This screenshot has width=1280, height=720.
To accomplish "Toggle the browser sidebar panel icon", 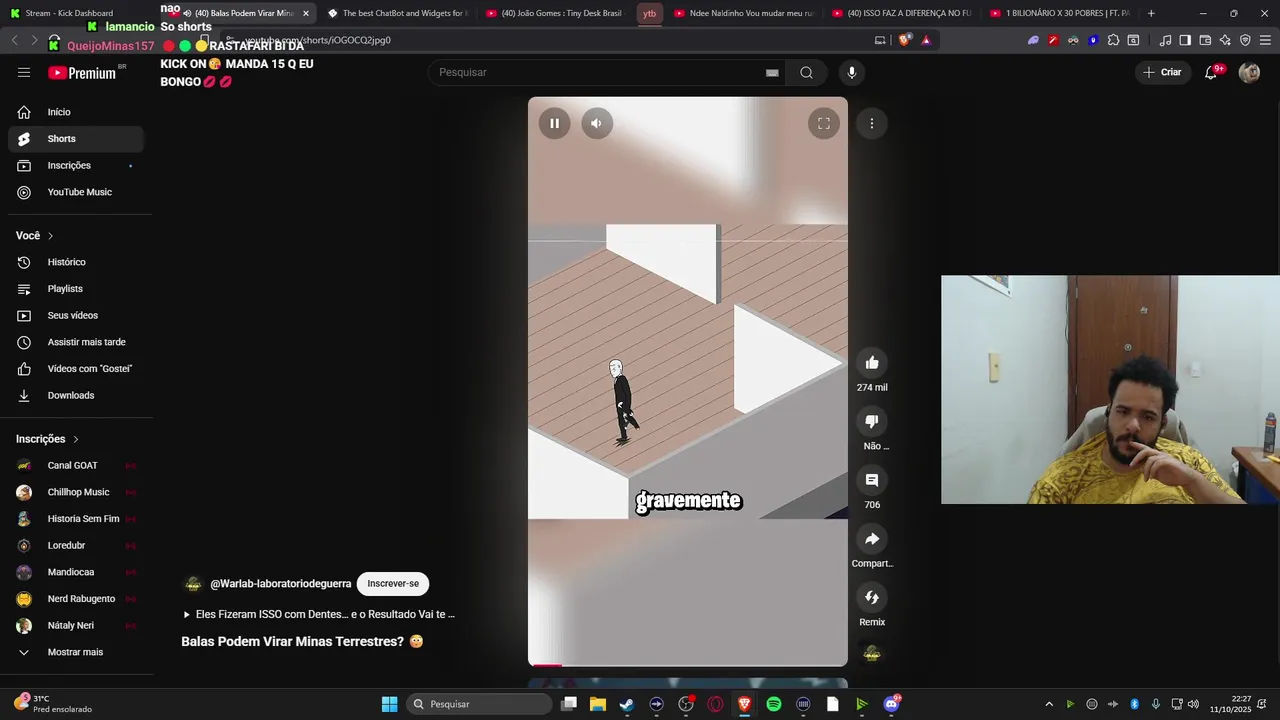I will [1185, 40].
